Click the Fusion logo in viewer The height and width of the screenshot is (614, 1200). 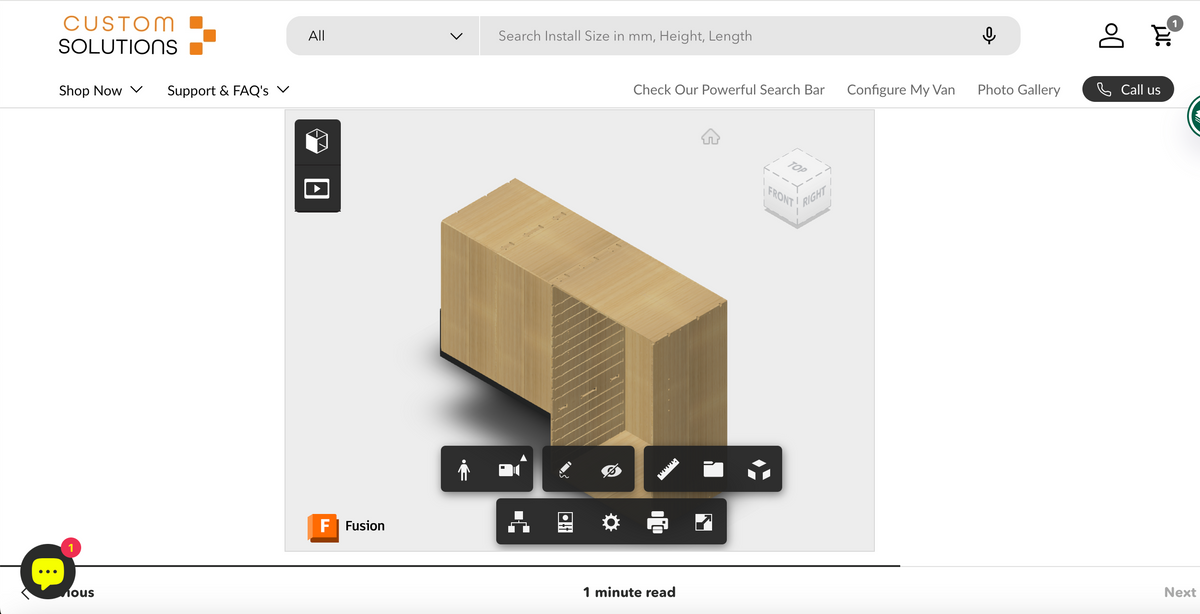pos(346,526)
